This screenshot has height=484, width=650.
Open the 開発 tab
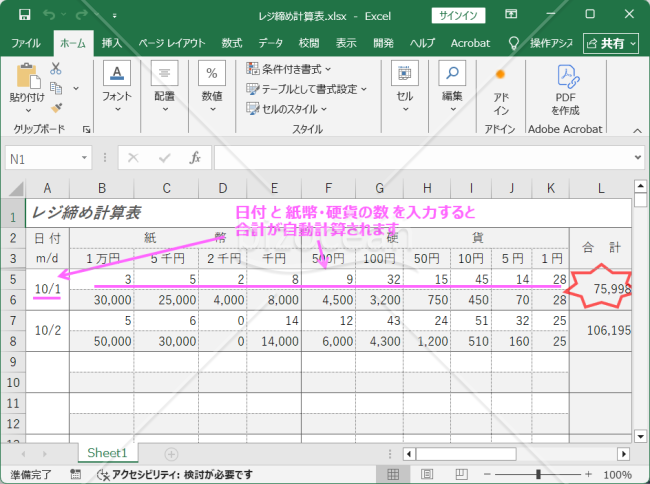click(x=383, y=43)
